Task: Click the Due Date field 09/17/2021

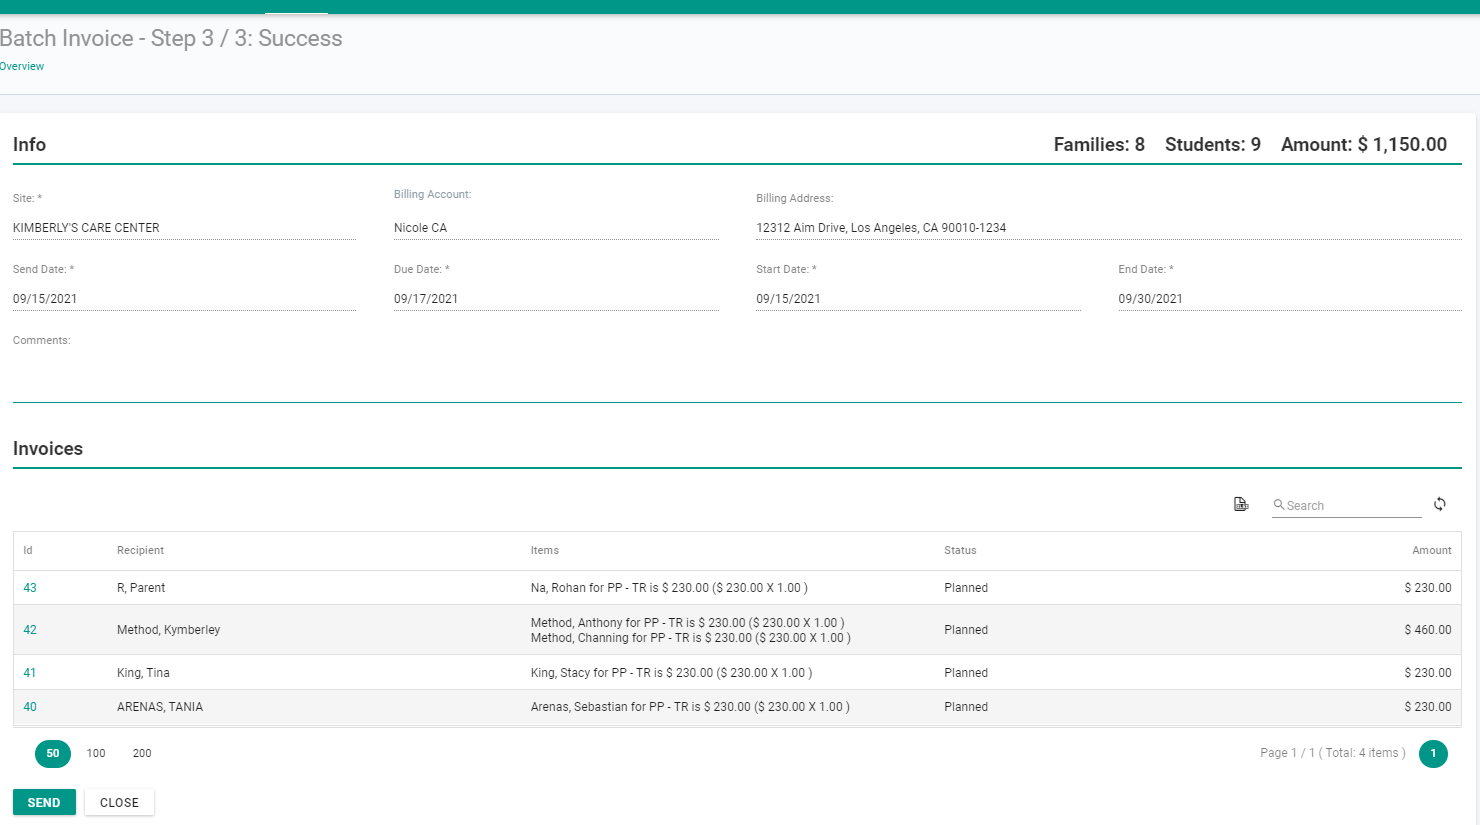Action: point(556,299)
